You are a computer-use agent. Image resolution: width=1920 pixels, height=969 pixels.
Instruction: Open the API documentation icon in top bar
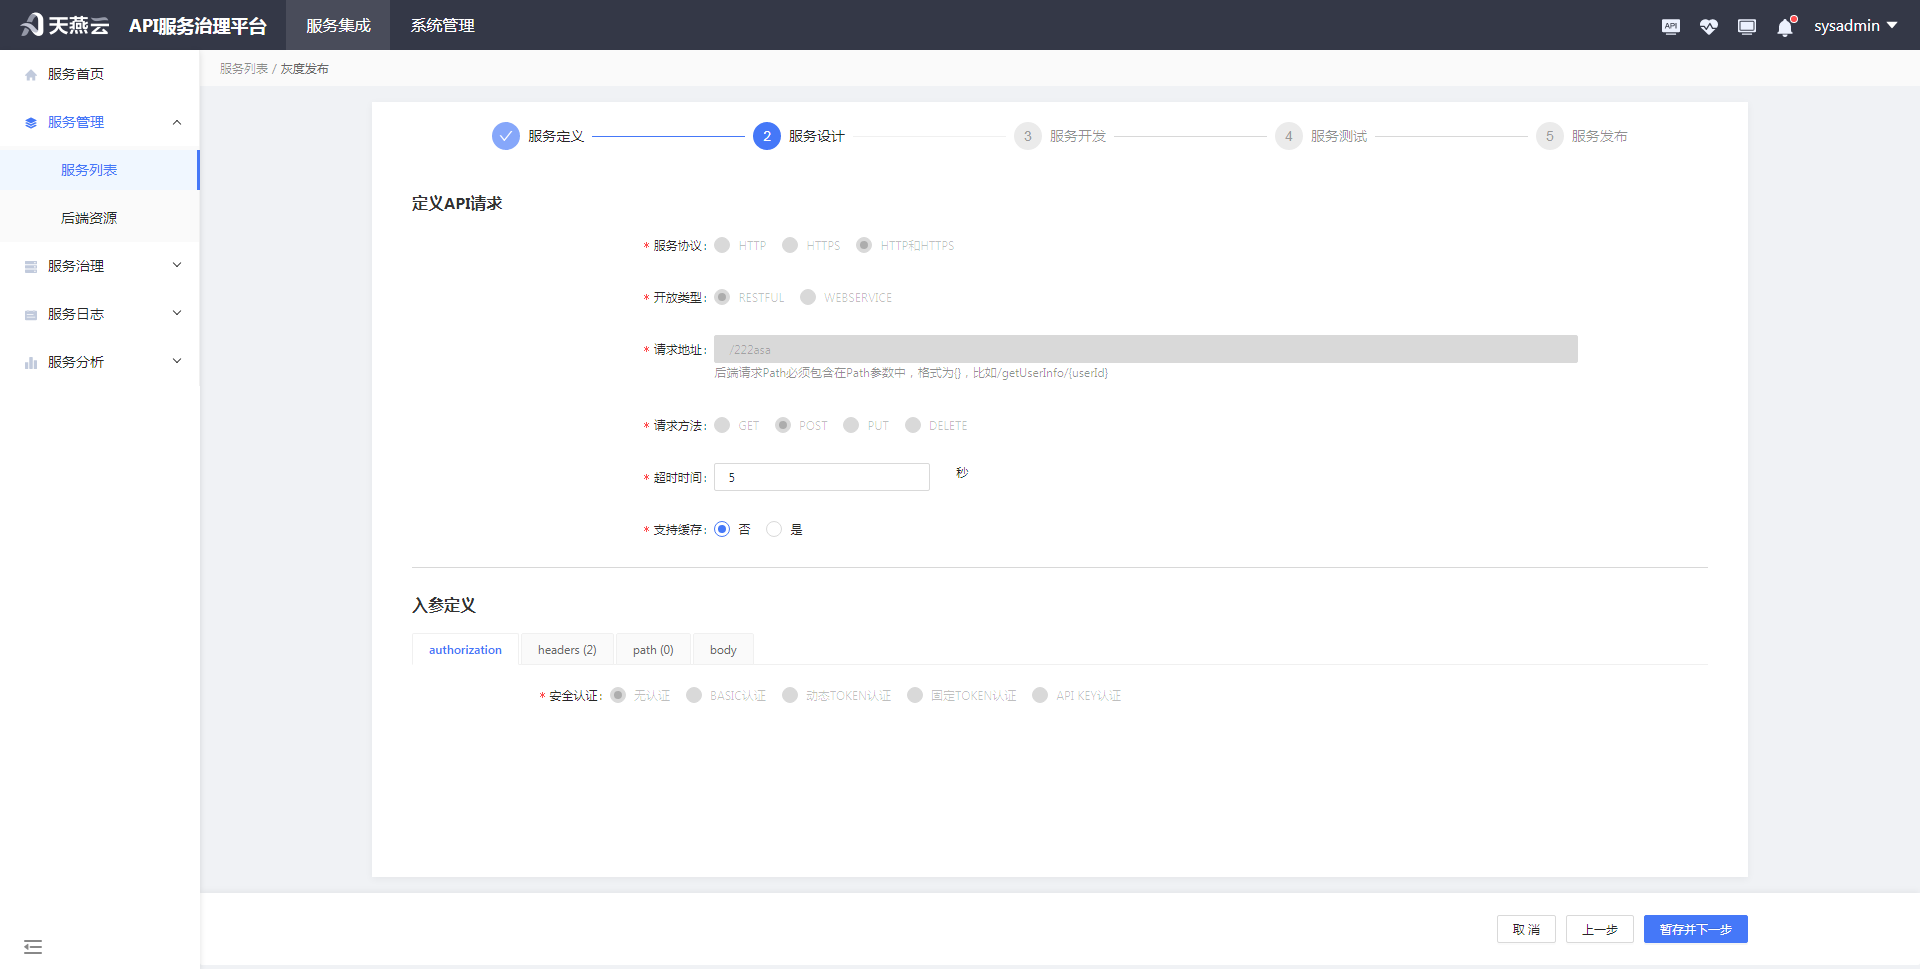tap(1670, 26)
